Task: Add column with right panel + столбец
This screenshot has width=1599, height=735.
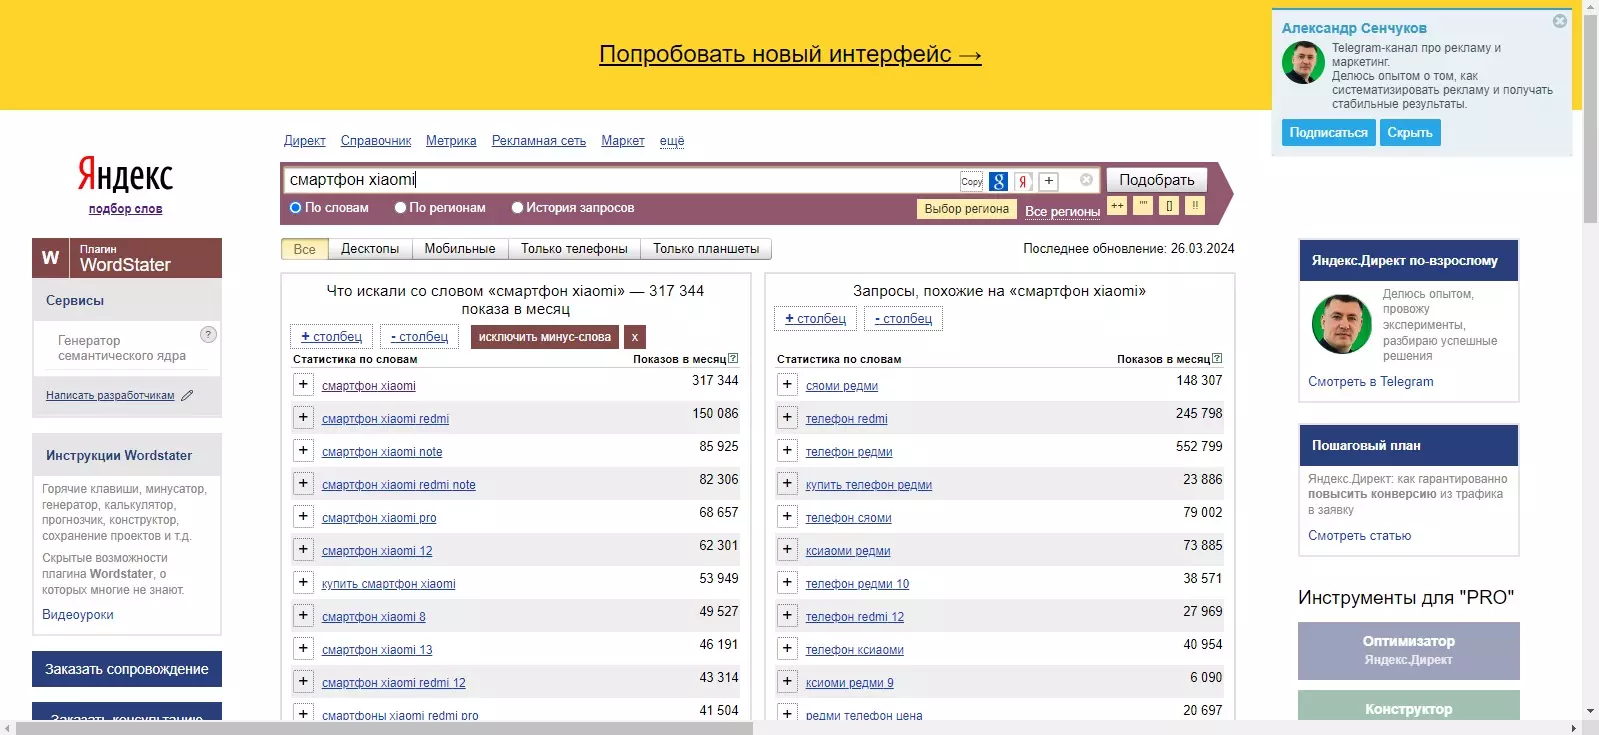Action: pyautogui.click(x=816, y=319)
